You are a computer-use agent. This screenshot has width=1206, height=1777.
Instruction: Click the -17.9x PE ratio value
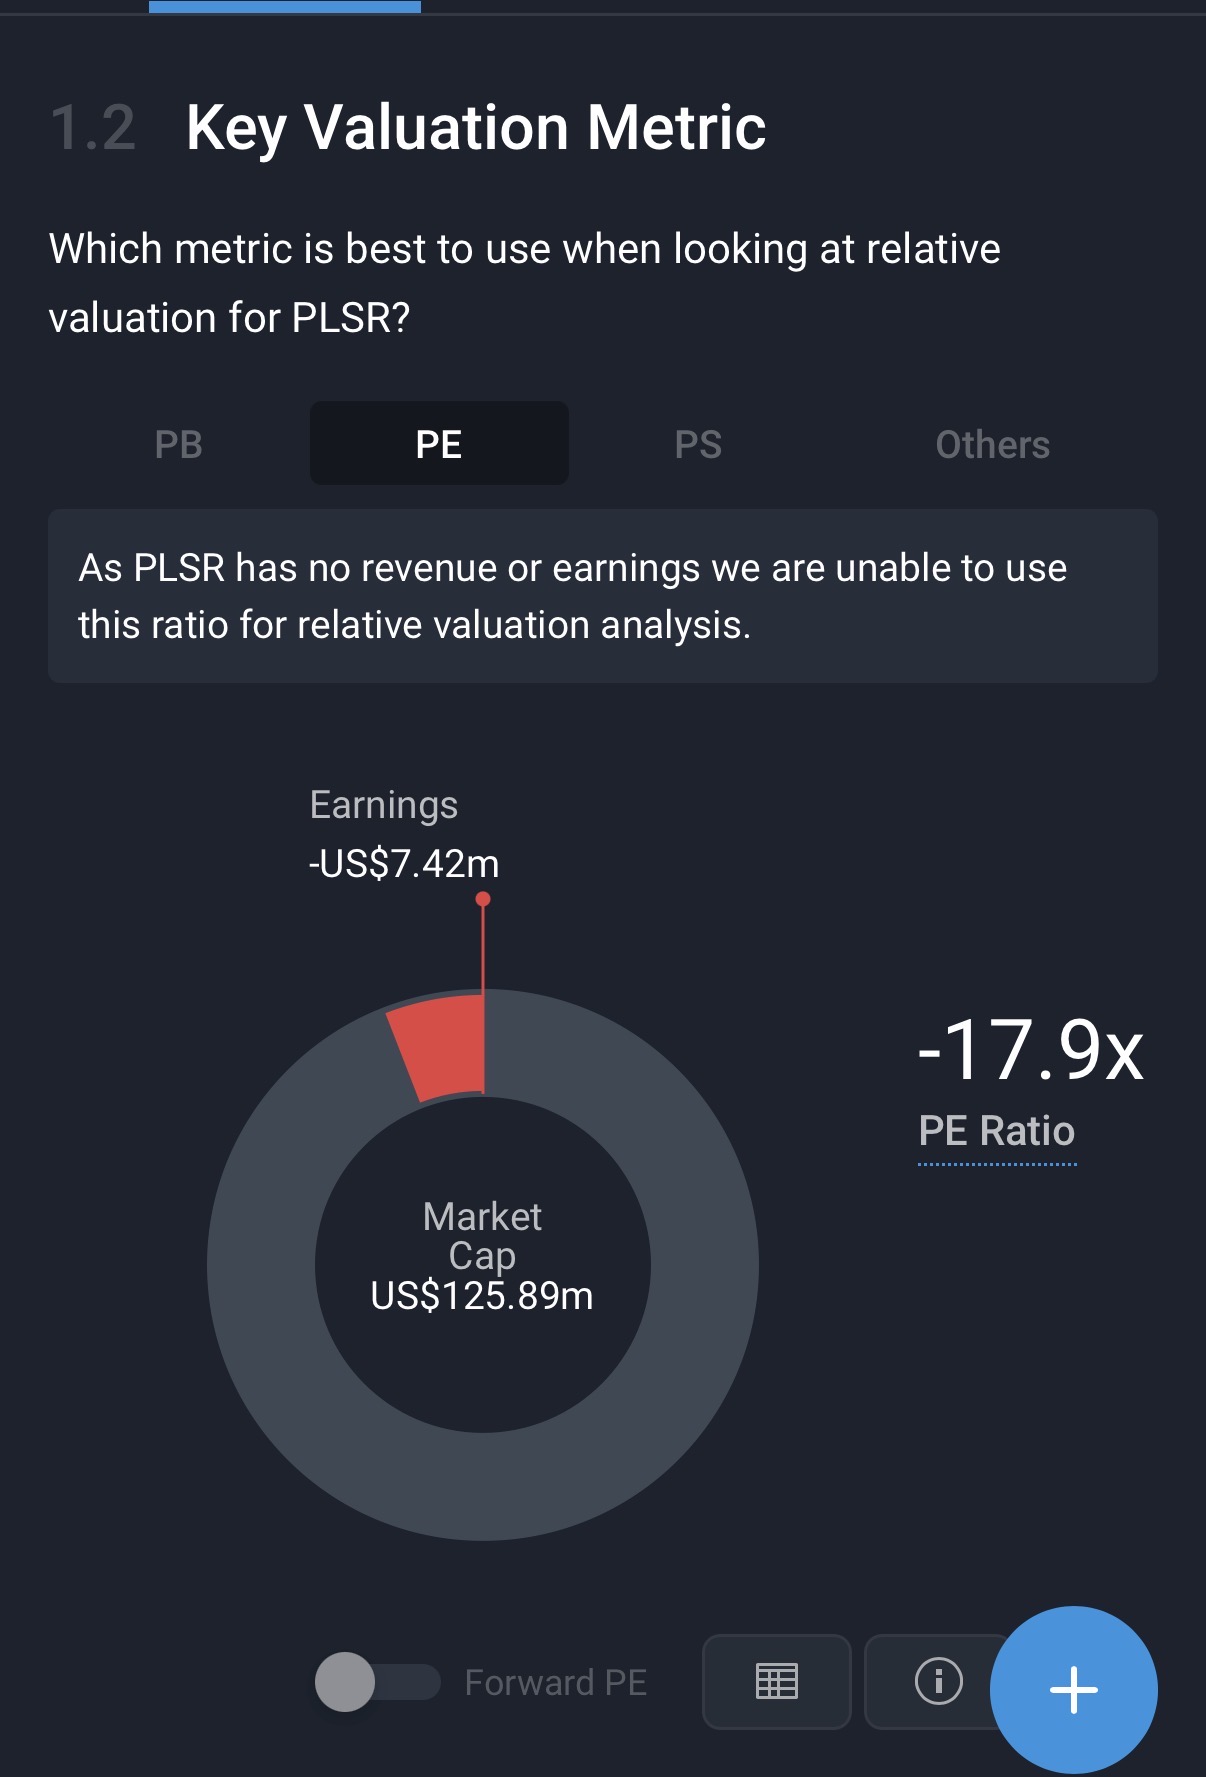(1030, 1050)
